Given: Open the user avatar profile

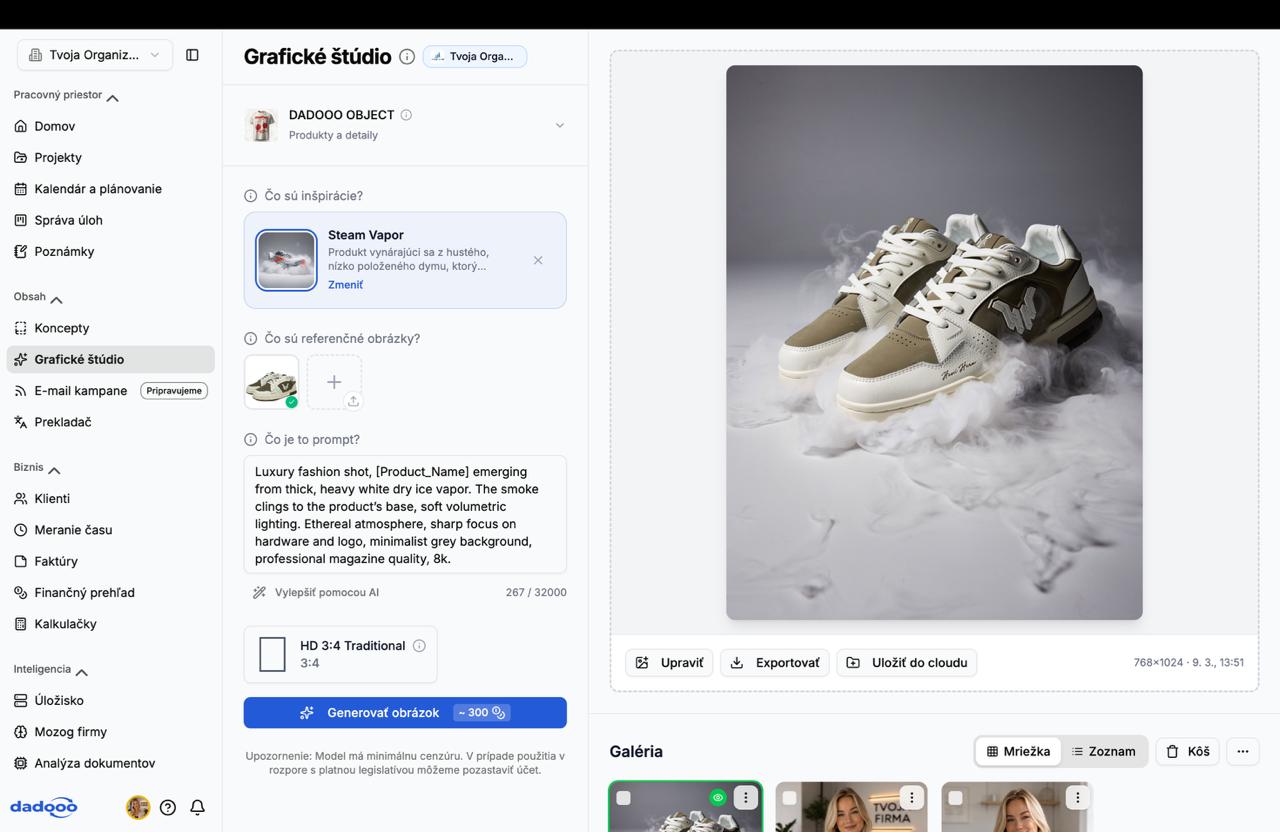Looking at the screenshot, I should 138,807.
